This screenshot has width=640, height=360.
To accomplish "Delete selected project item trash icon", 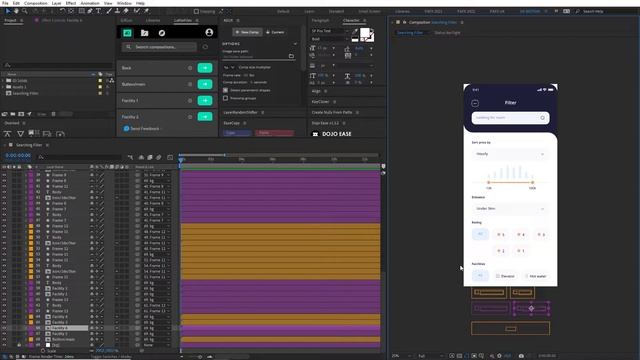I will click(x=53, y=114).
